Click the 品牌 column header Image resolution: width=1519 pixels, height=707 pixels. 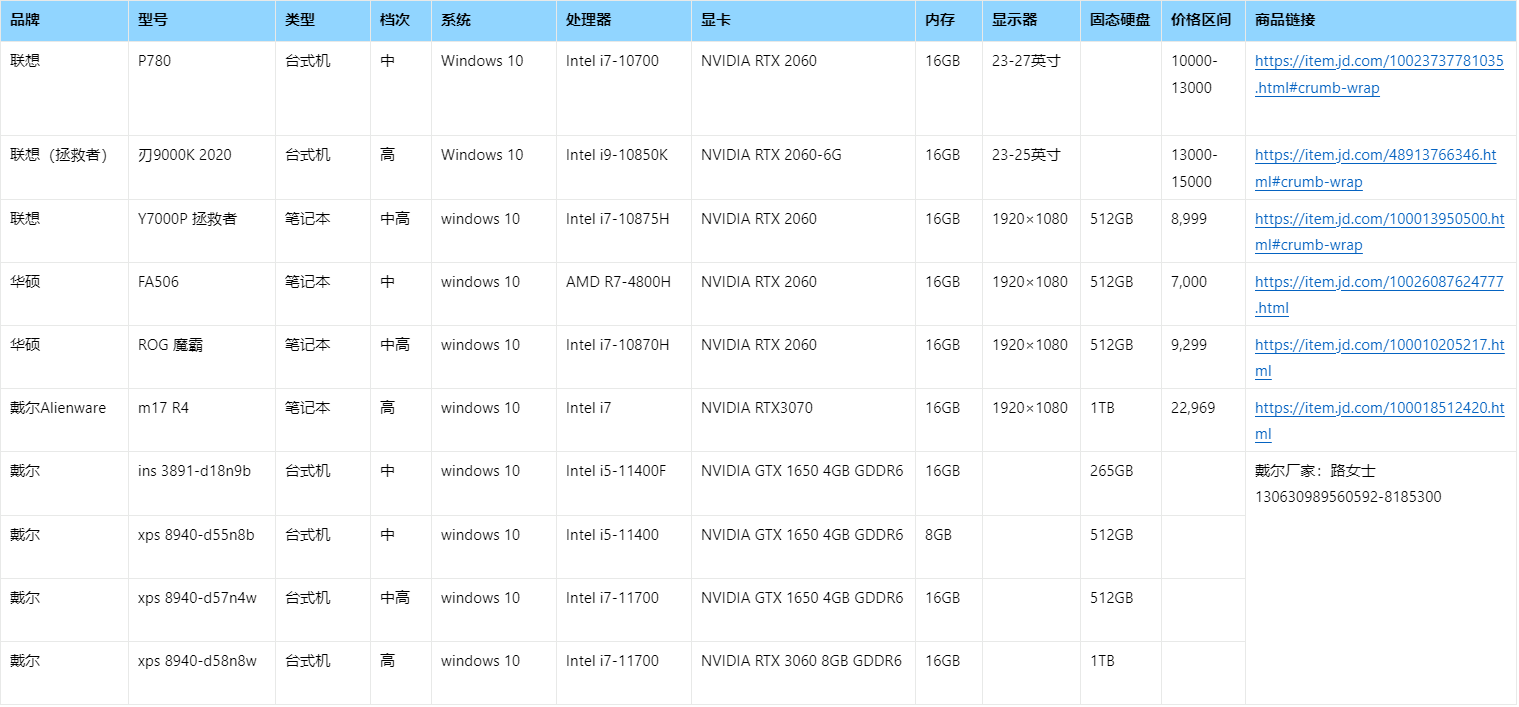click(x=26, y=20)
